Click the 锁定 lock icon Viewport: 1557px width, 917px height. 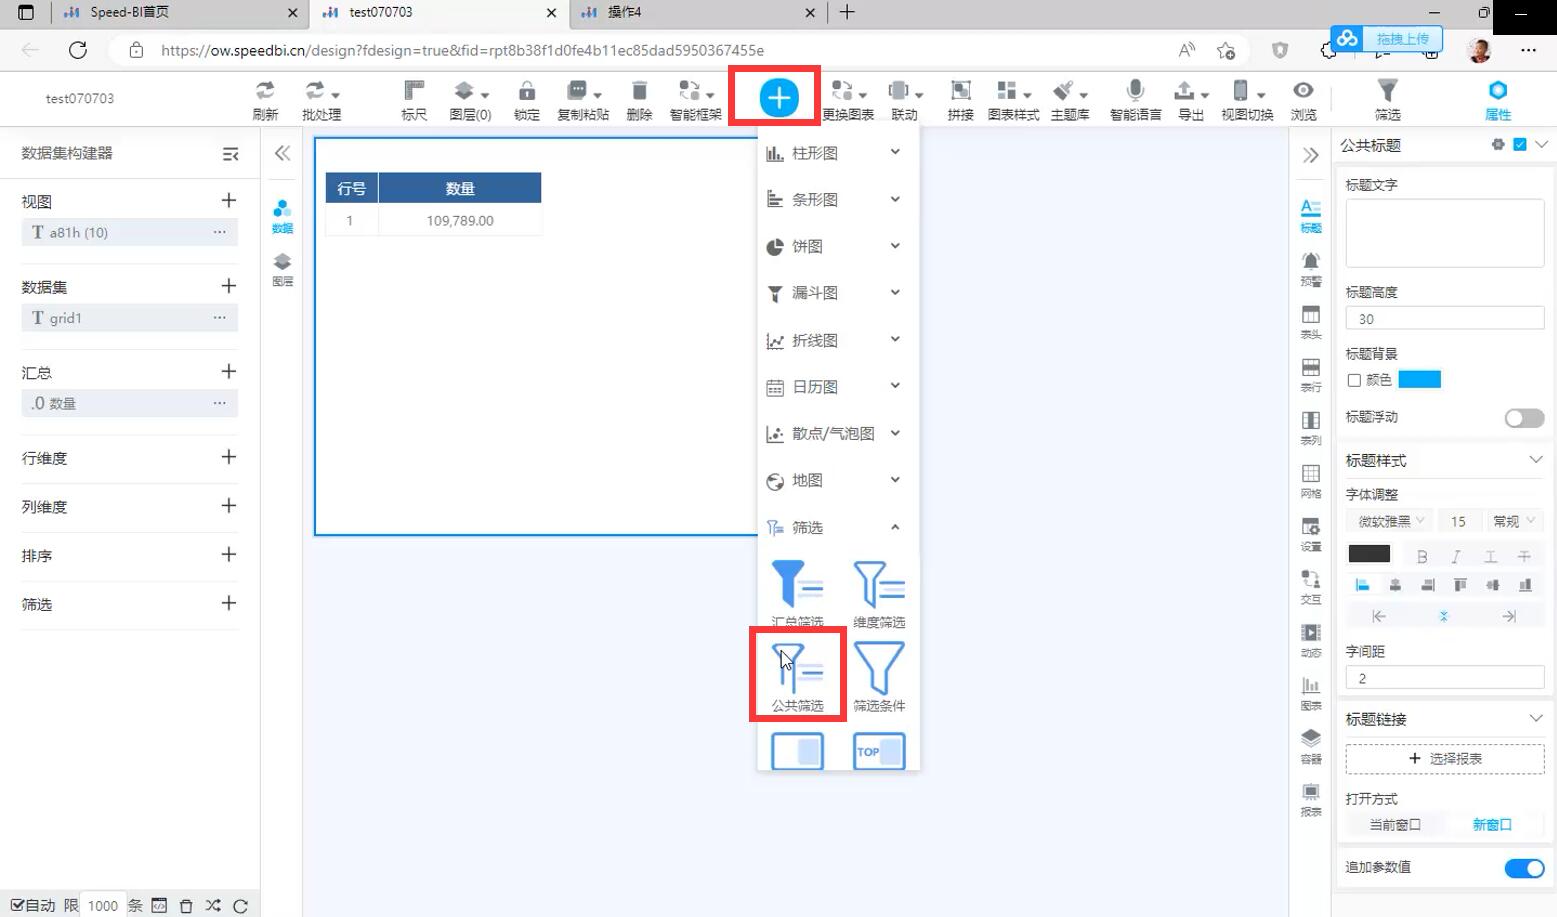(x=526, y=99)
